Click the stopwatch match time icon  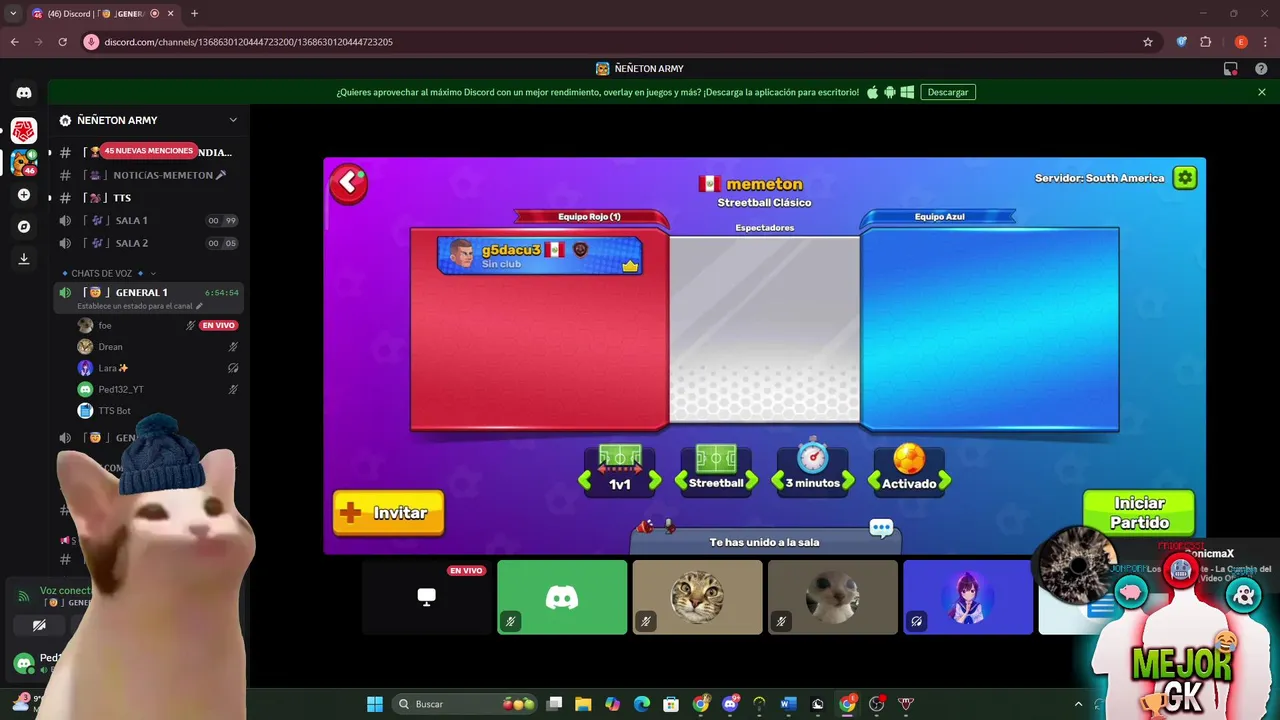(x=812, y=455)
